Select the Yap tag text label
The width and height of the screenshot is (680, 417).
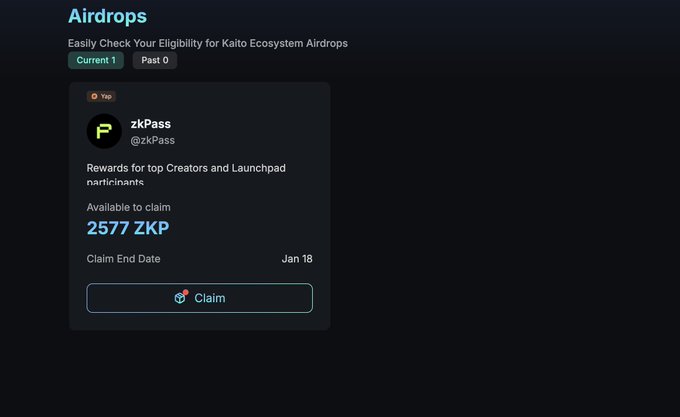click(107, 97)
